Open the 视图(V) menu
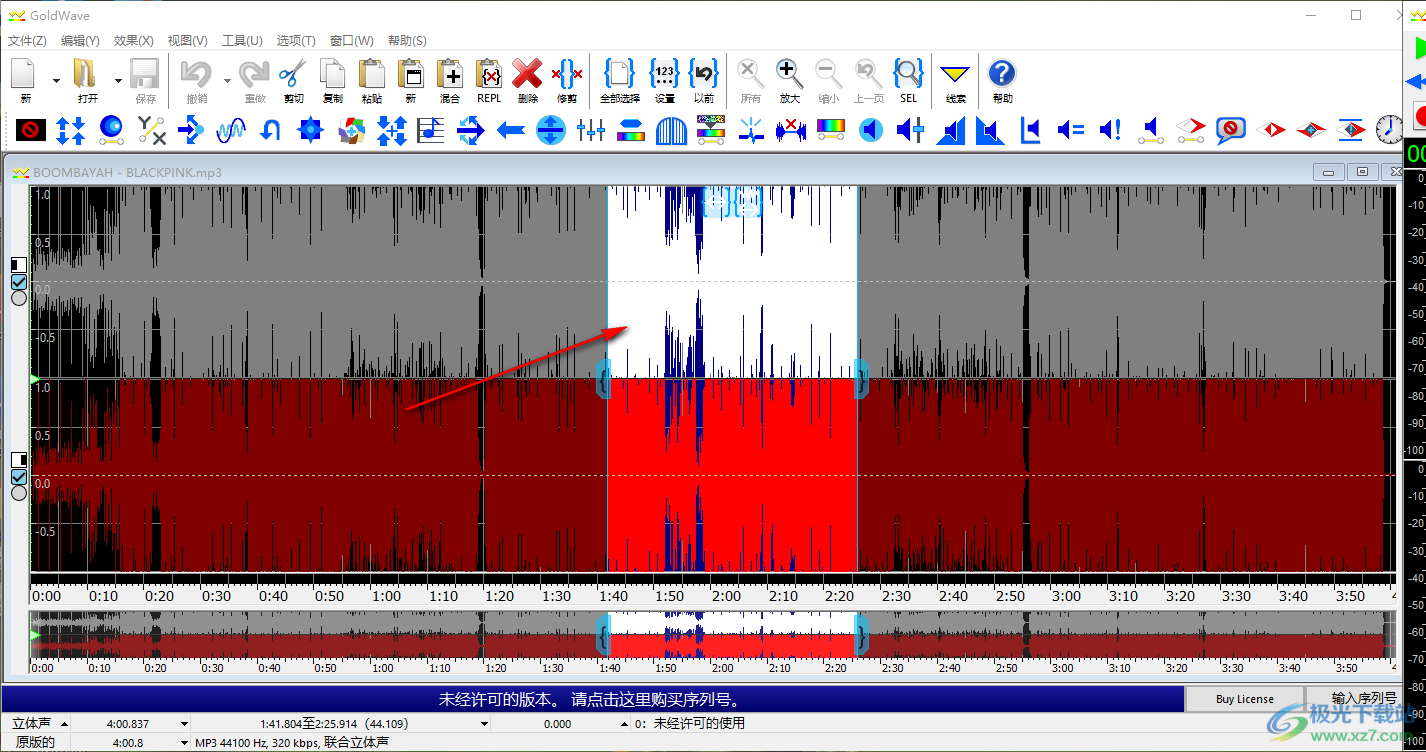 (187, 41)
